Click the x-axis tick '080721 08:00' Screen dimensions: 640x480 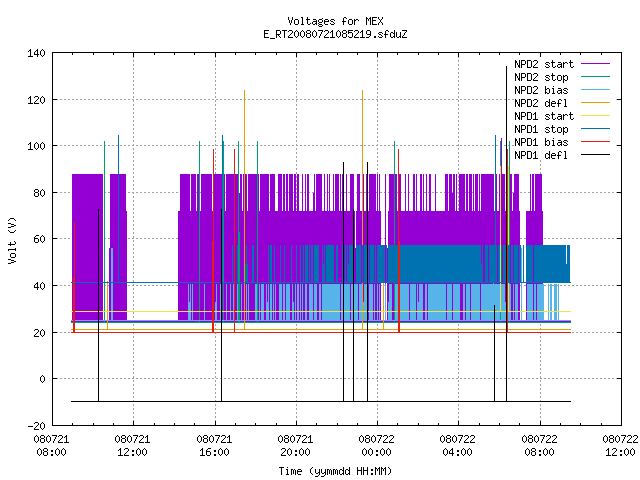click(x=51, y=446)
